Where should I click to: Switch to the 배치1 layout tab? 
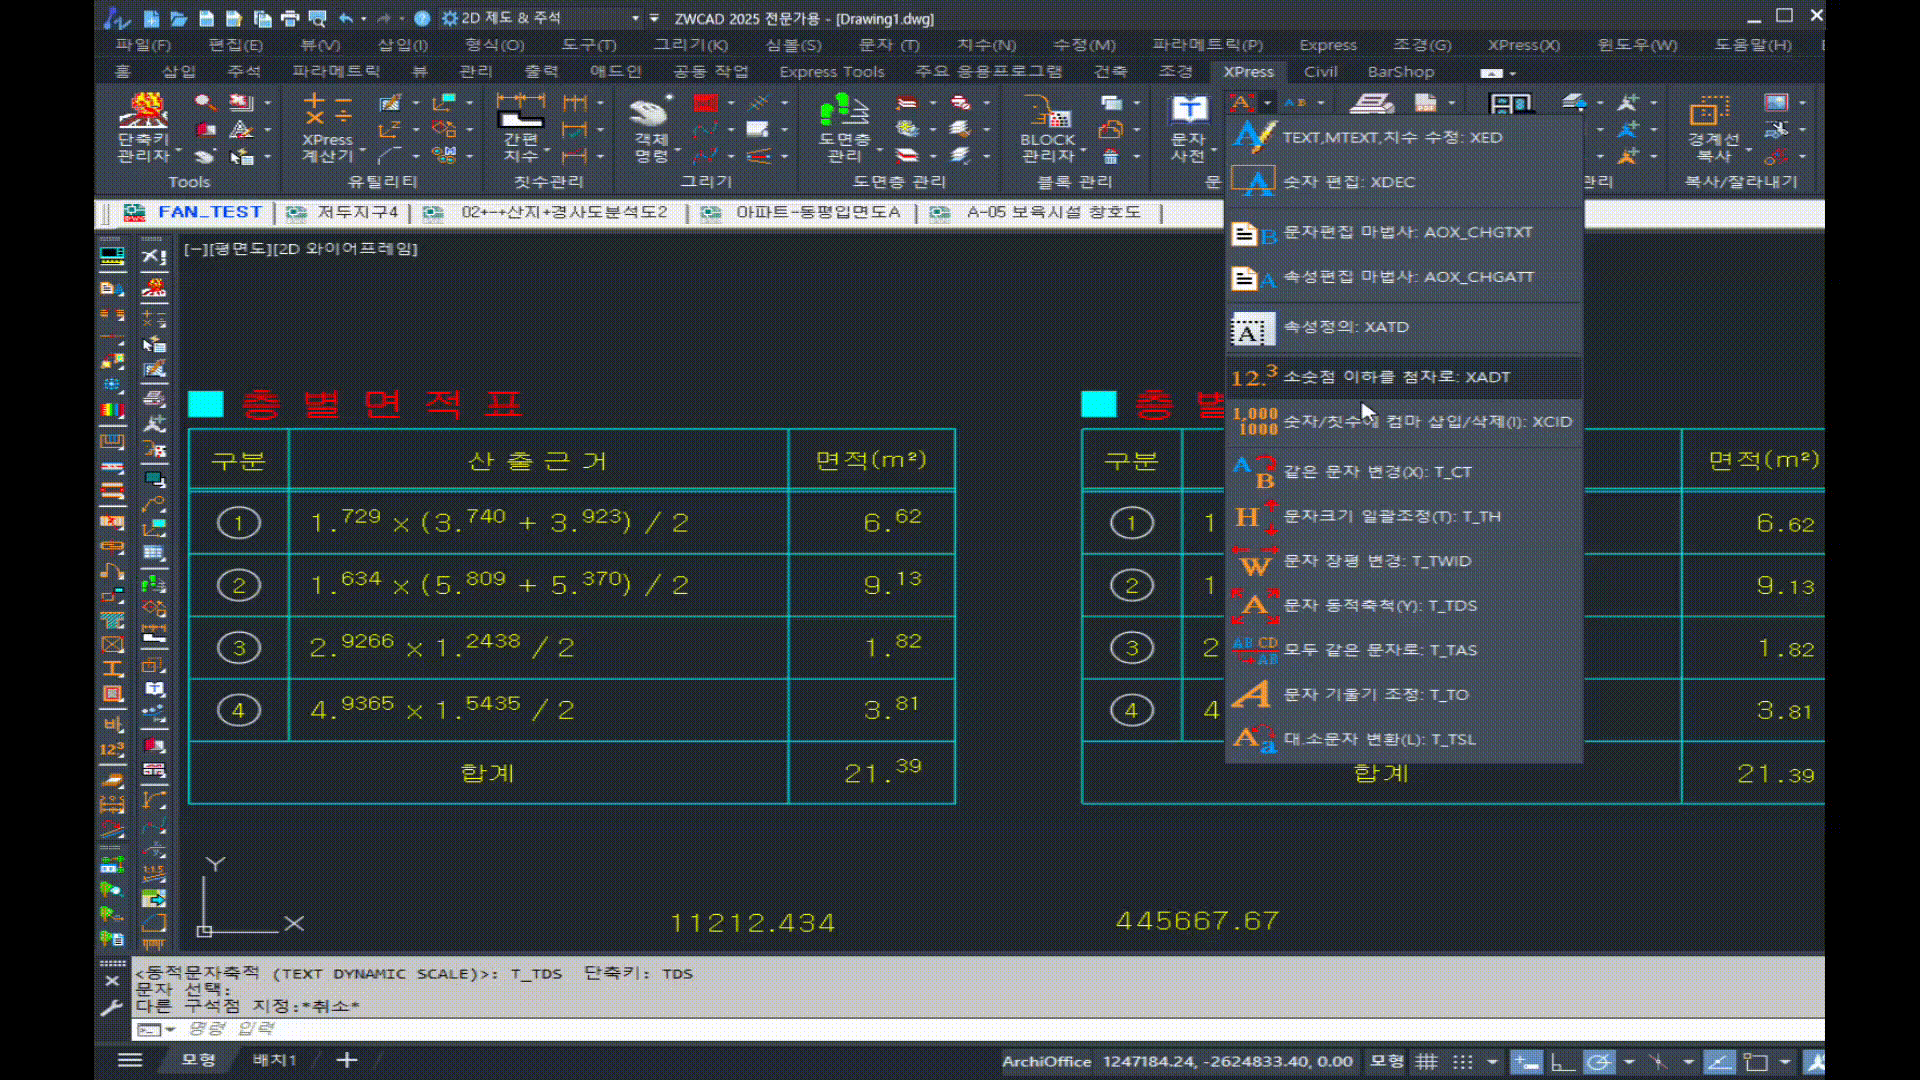(x=274, y=1060)
